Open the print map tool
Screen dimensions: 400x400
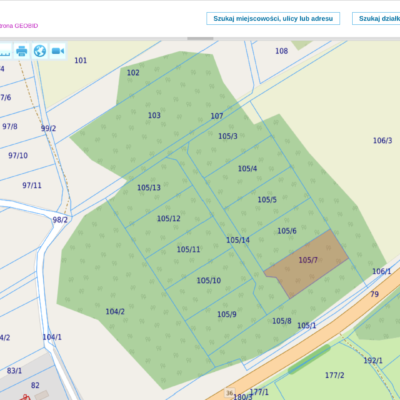point(22,51)
